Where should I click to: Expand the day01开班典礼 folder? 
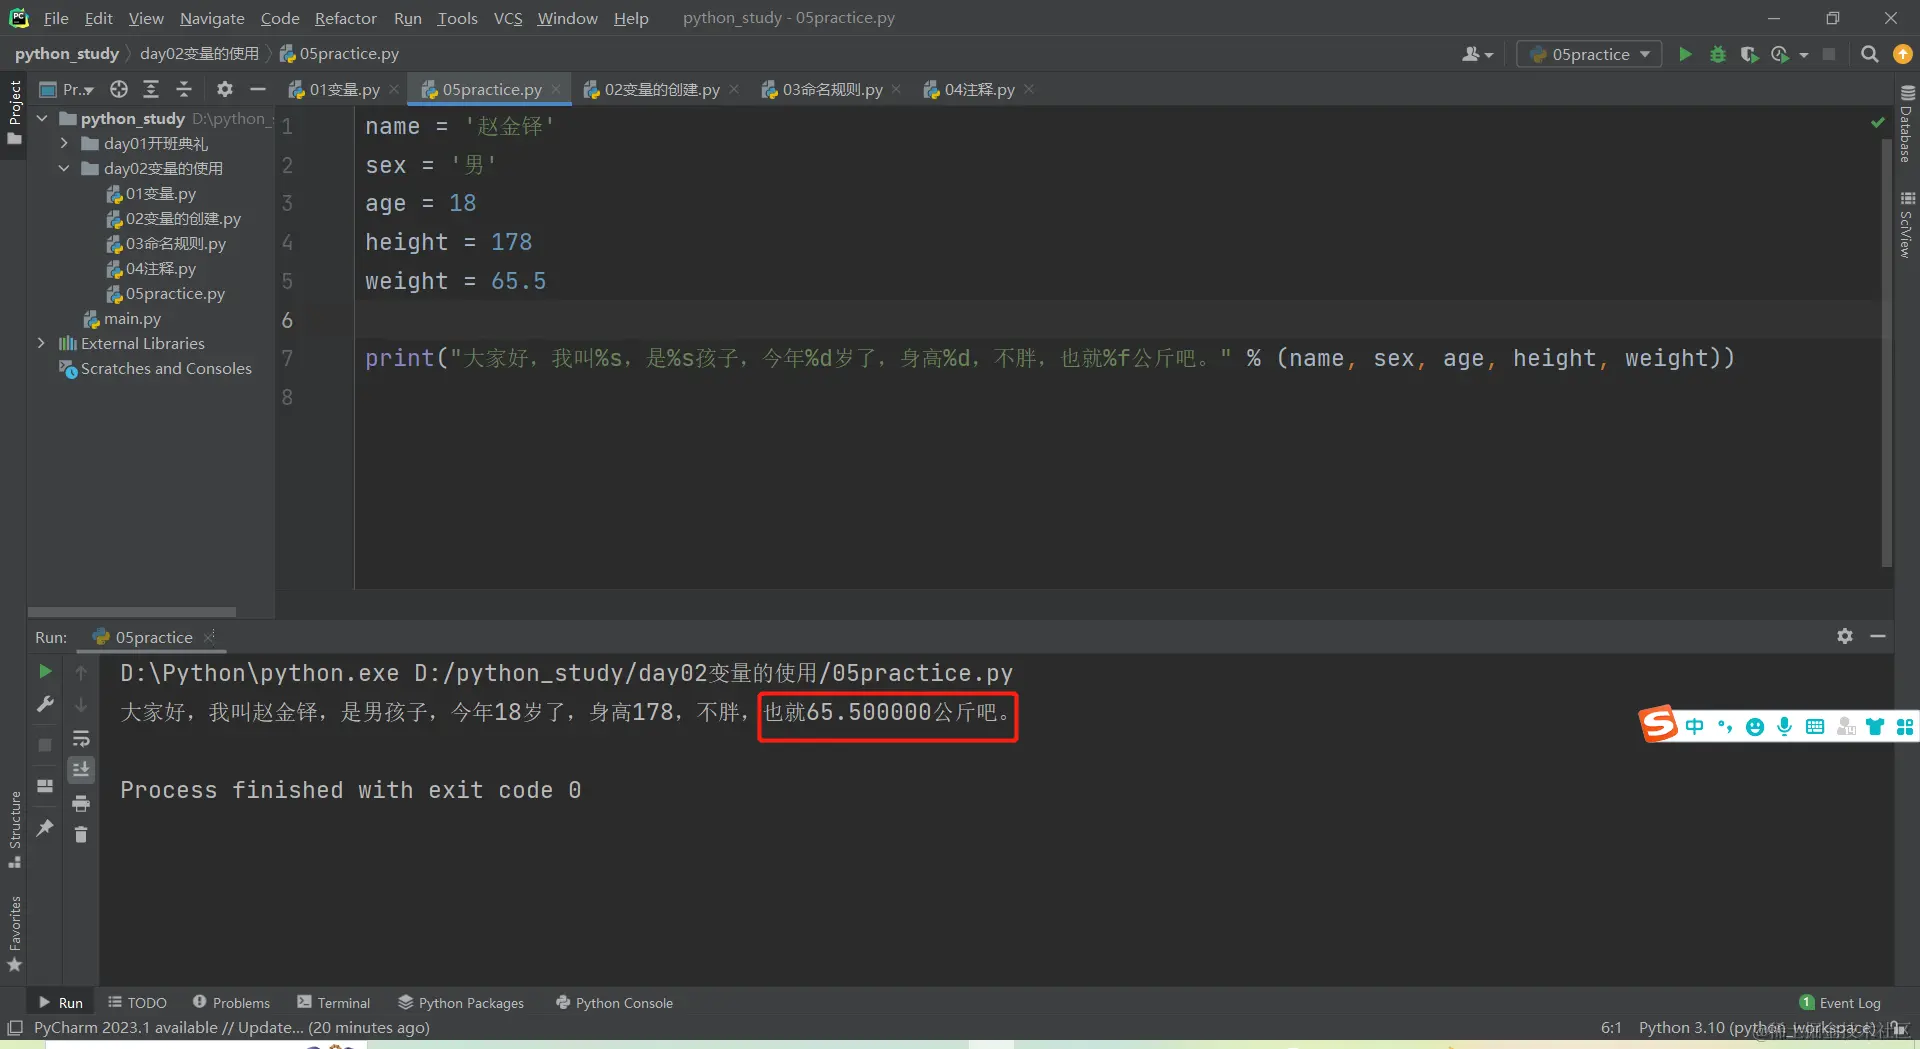pos(64,143)
